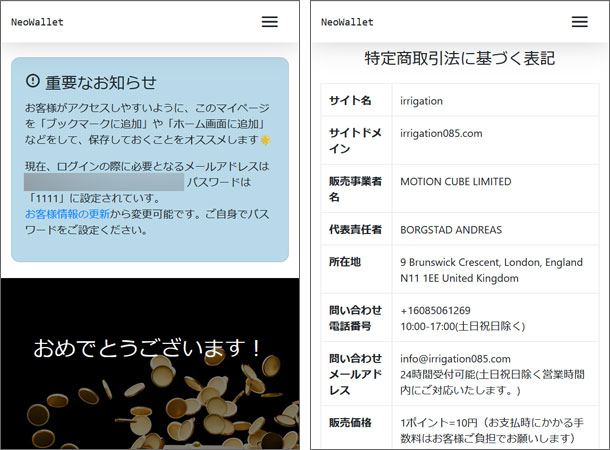Click the サイト名 row label
The image size is (610, 450).
pos(350,101)
